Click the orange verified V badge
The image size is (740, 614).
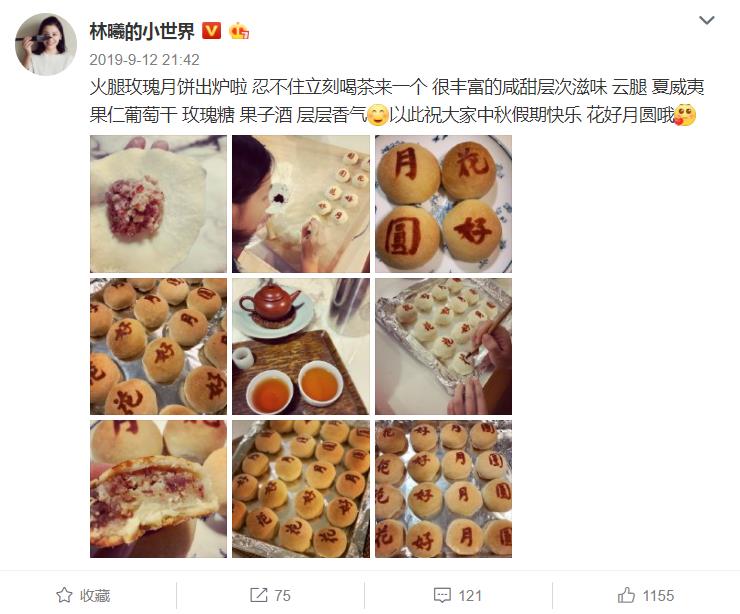click(211, 31)
